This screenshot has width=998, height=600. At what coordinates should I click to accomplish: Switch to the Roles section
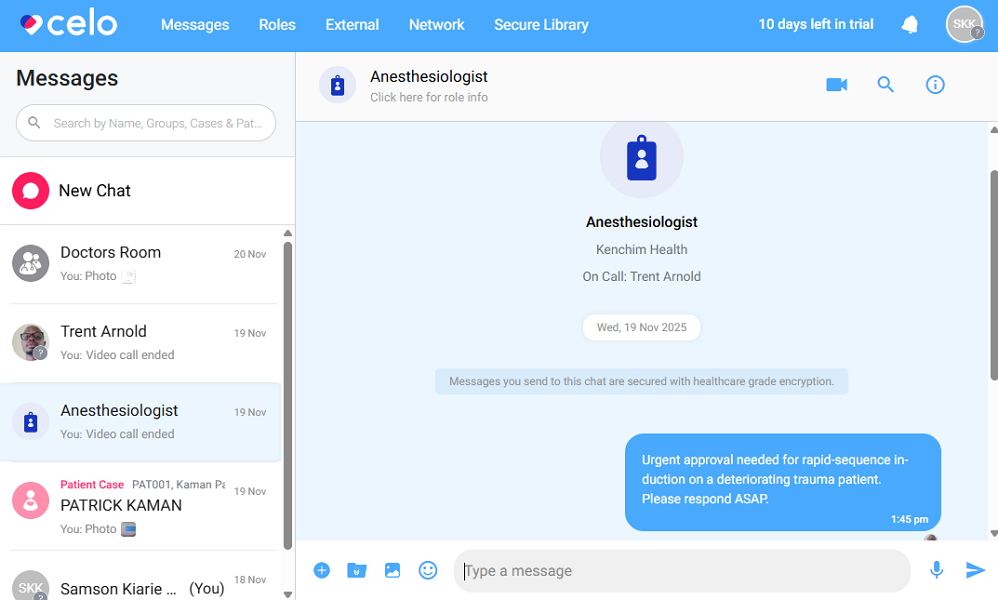coord(277,24)
